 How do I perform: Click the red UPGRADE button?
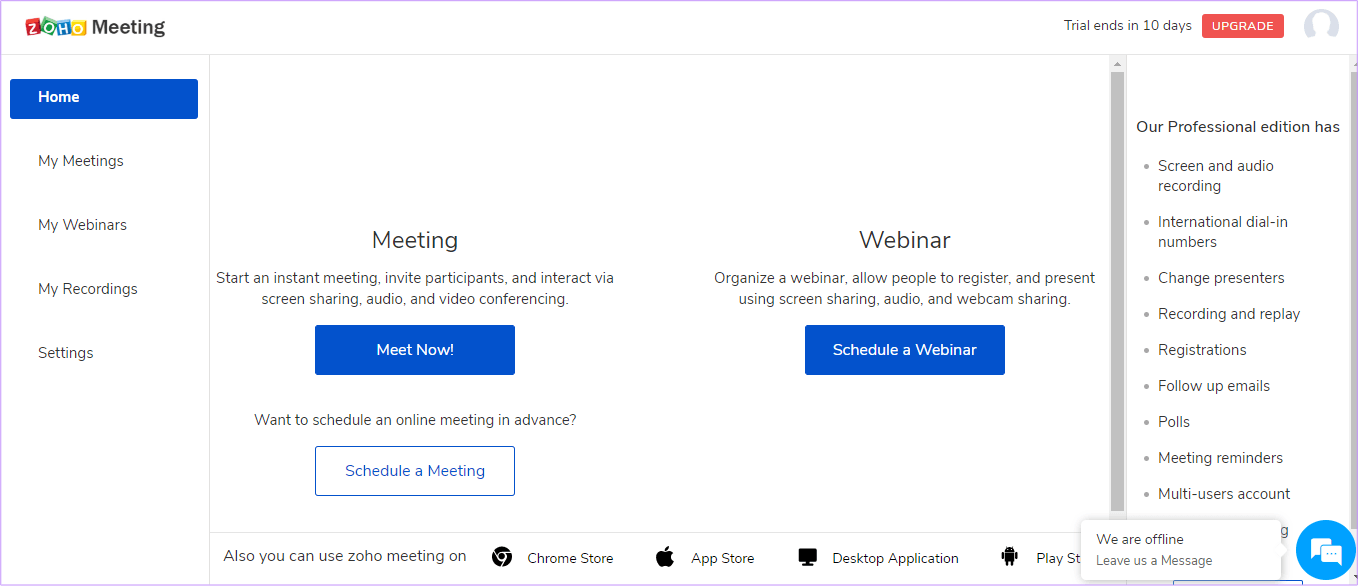[x=1243, y=26]
